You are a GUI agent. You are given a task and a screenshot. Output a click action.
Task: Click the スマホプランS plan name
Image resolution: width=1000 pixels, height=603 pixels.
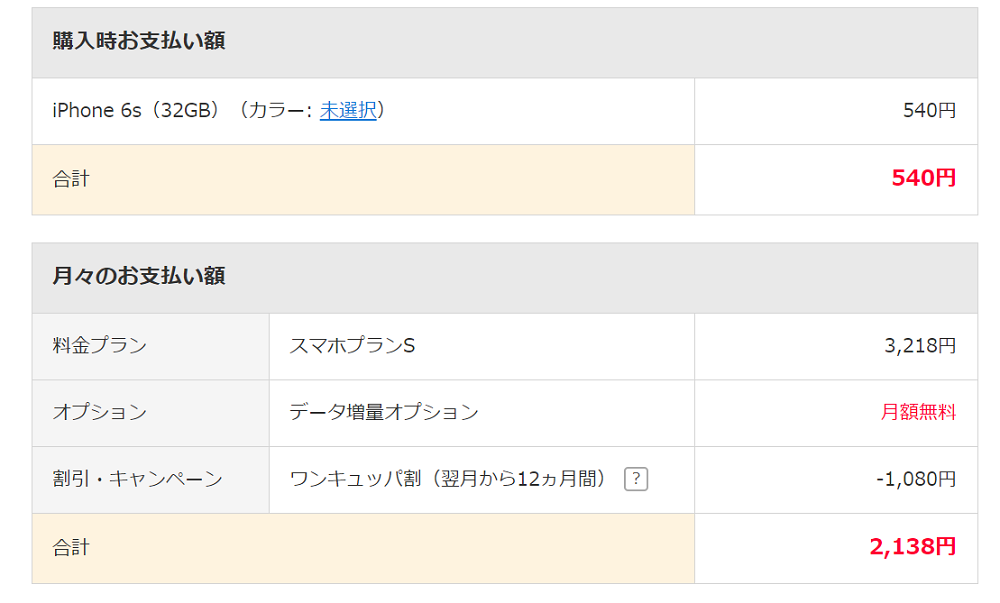click(352, 346)
